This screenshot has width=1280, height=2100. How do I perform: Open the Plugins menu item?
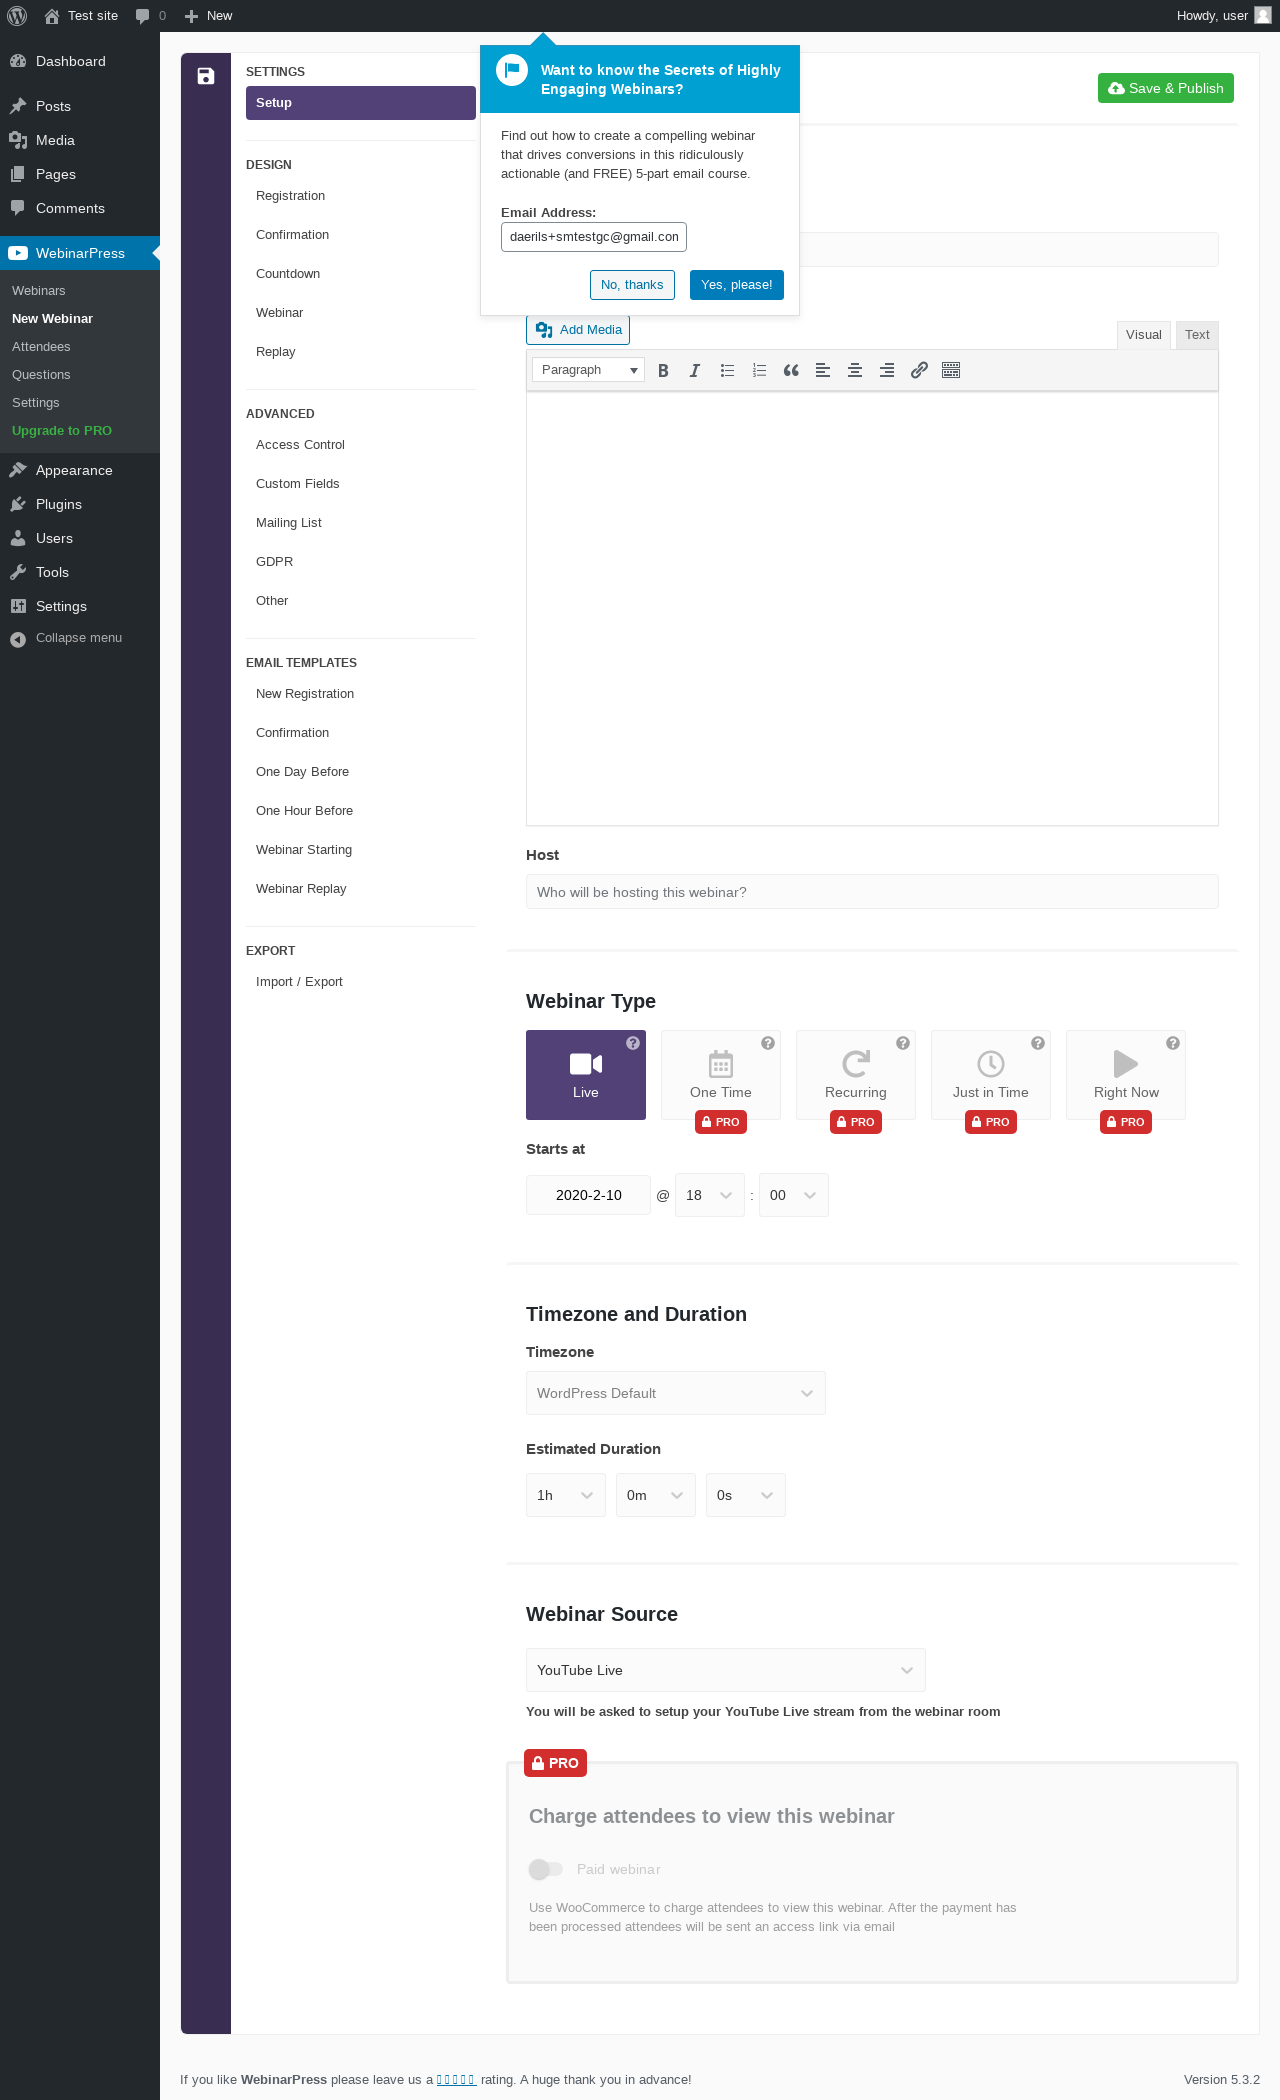[x=80, y=505]
